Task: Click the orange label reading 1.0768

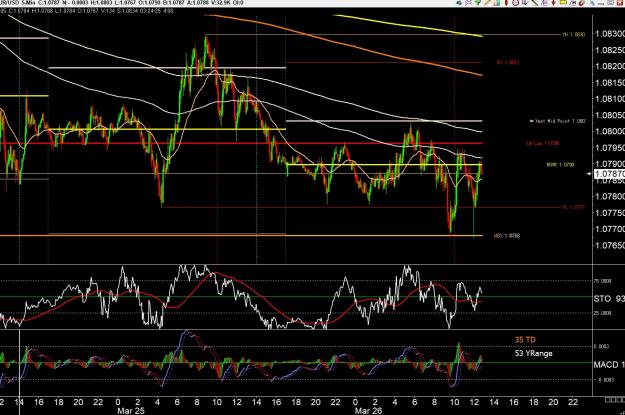Action: (507, 236)
